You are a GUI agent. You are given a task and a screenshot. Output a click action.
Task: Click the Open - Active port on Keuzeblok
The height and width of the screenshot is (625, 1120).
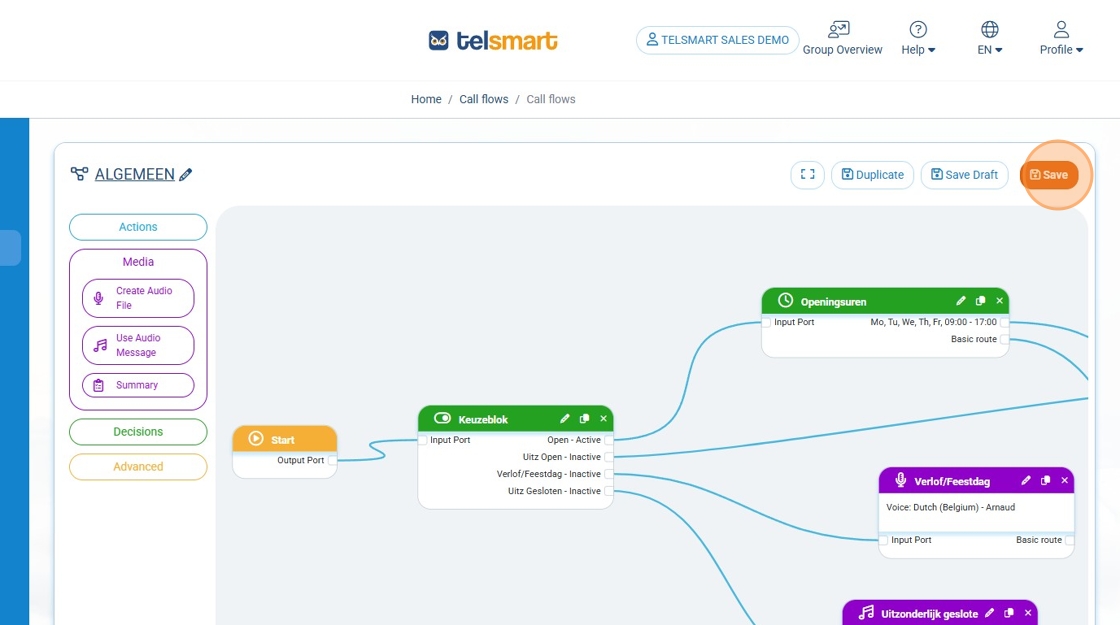click(x=608, y=440)
